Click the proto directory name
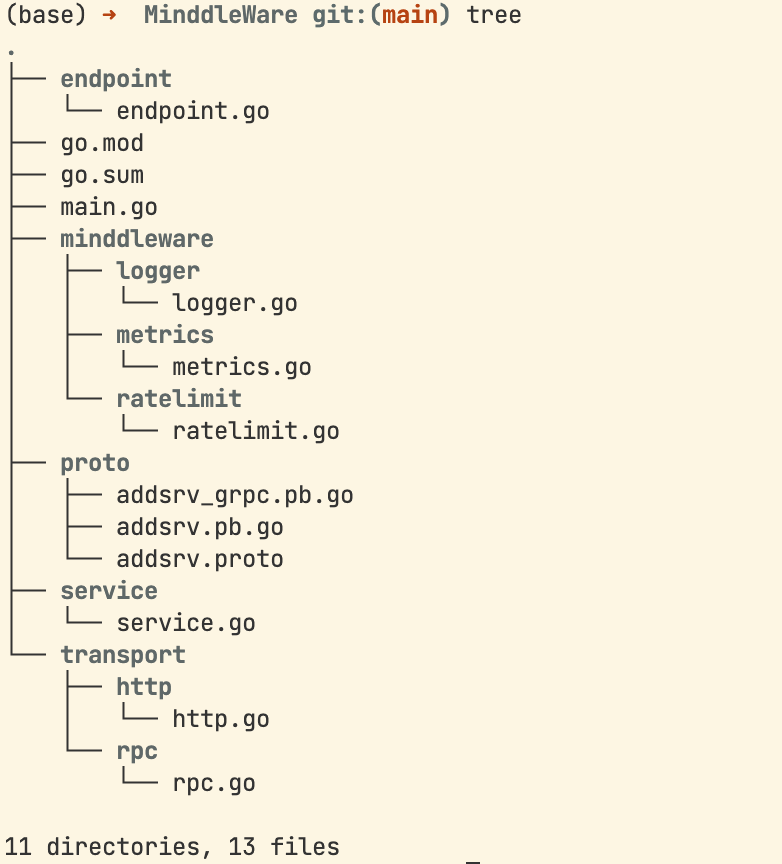The image size is (782, 864). point(95,464)
